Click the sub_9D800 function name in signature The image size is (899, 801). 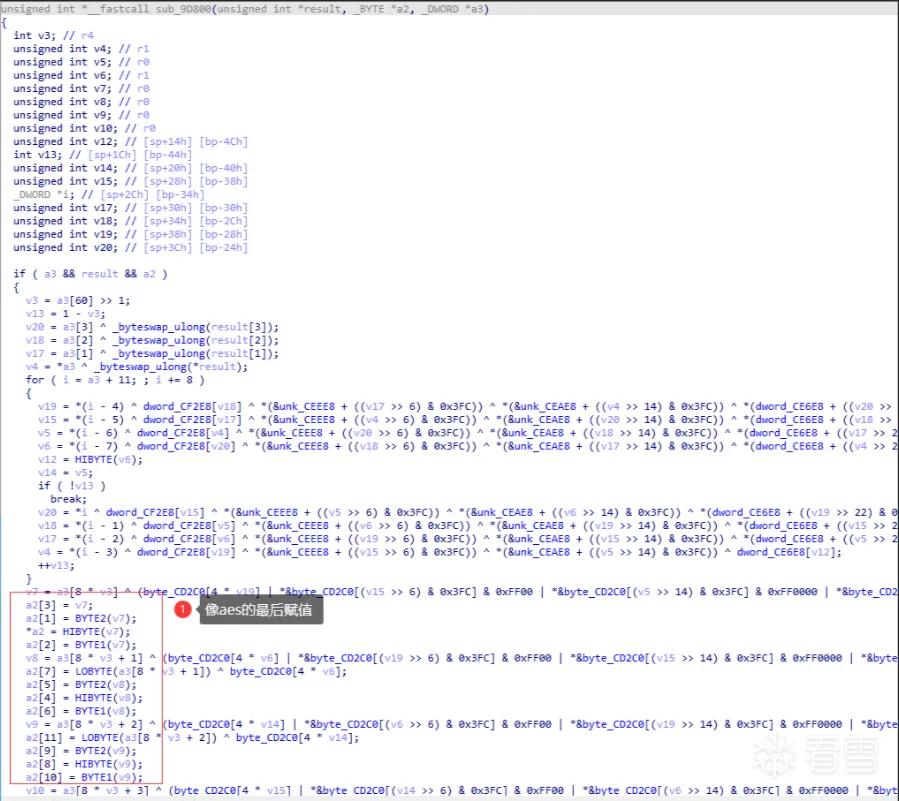click(183, 9)
